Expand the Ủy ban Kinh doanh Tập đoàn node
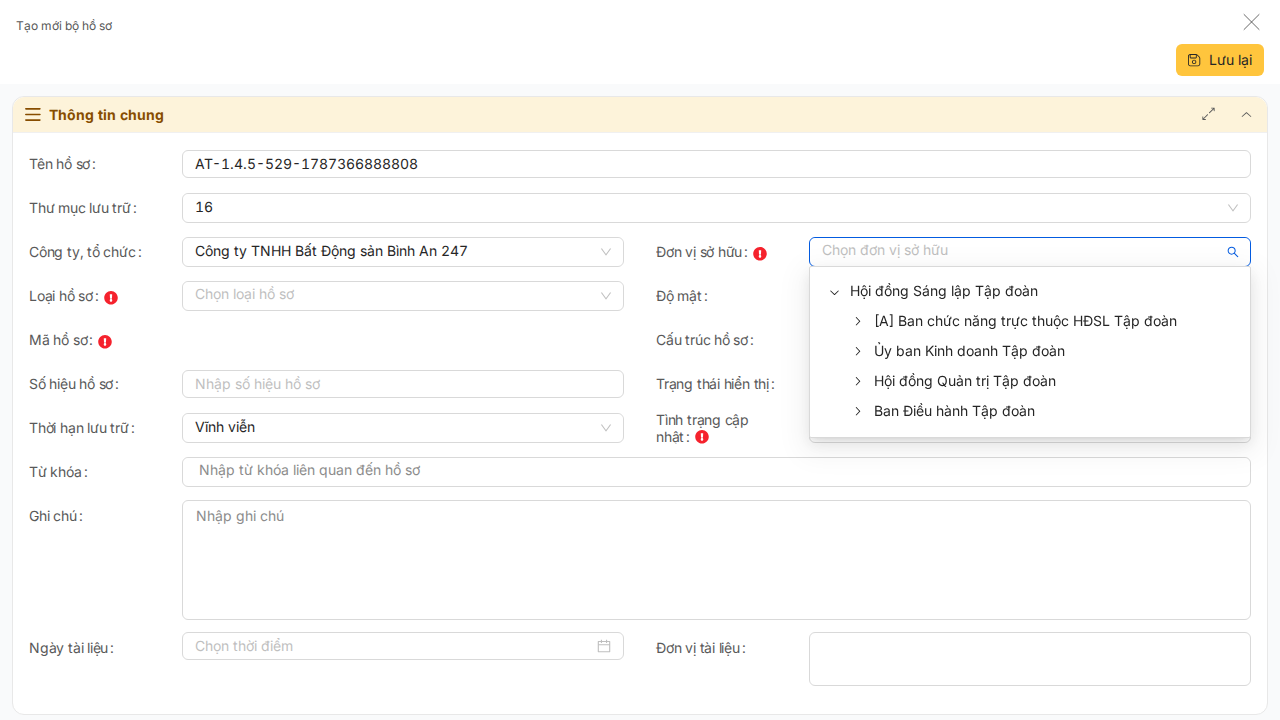Image resolution: width=1280 pixels, height=720 pixels. [x=858, y=352]
